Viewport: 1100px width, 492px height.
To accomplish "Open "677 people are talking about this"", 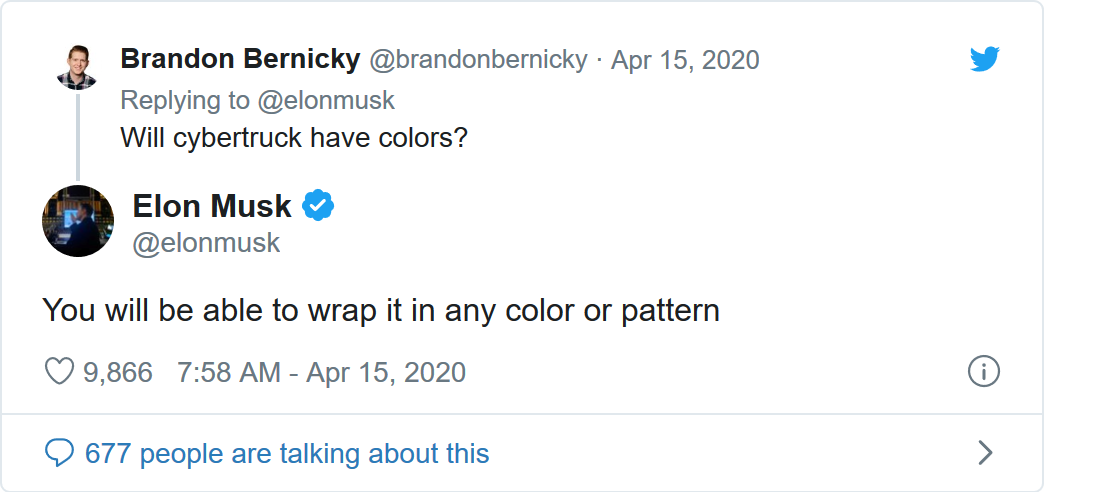I will 287,454.
